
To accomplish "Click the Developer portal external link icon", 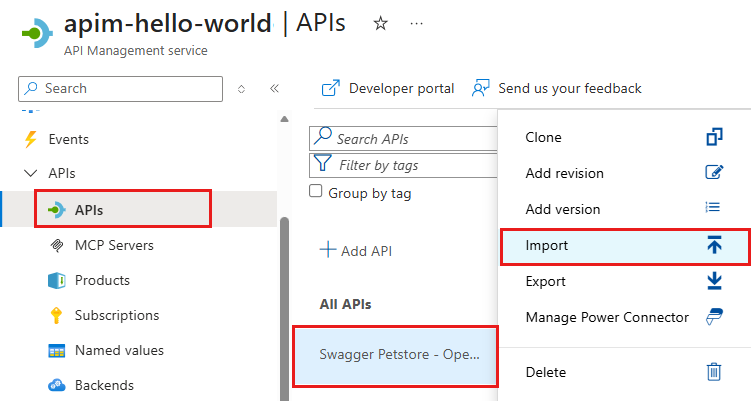I will (331, 88).
